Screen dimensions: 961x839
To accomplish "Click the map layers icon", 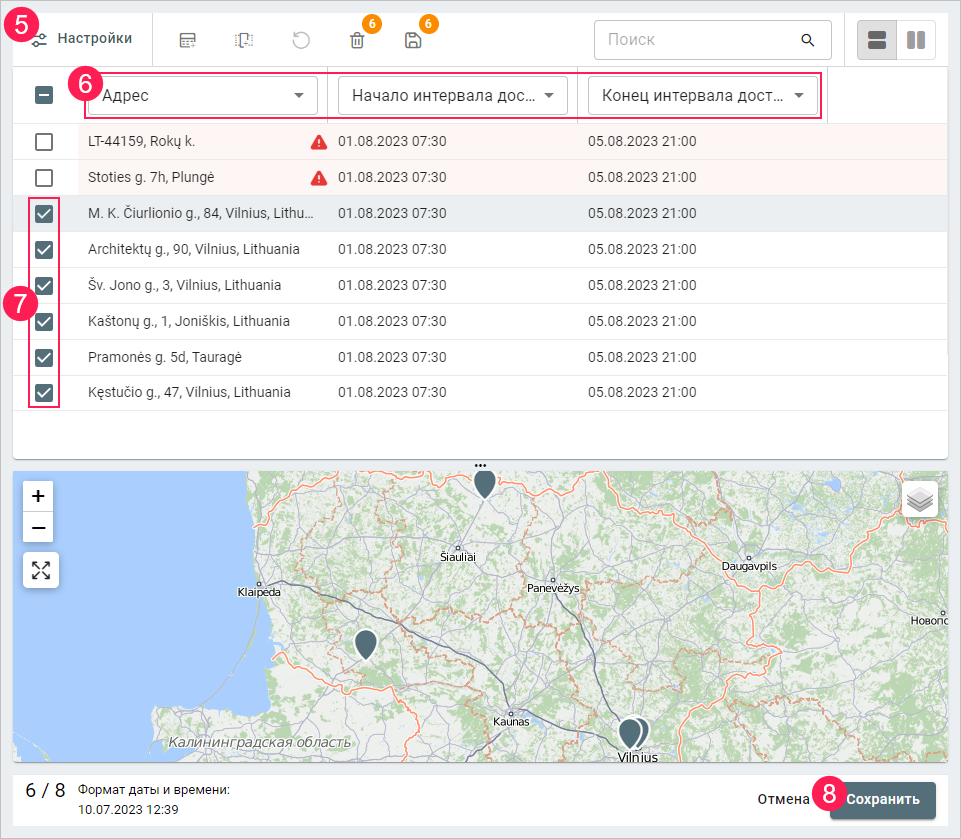I will 919,498.
